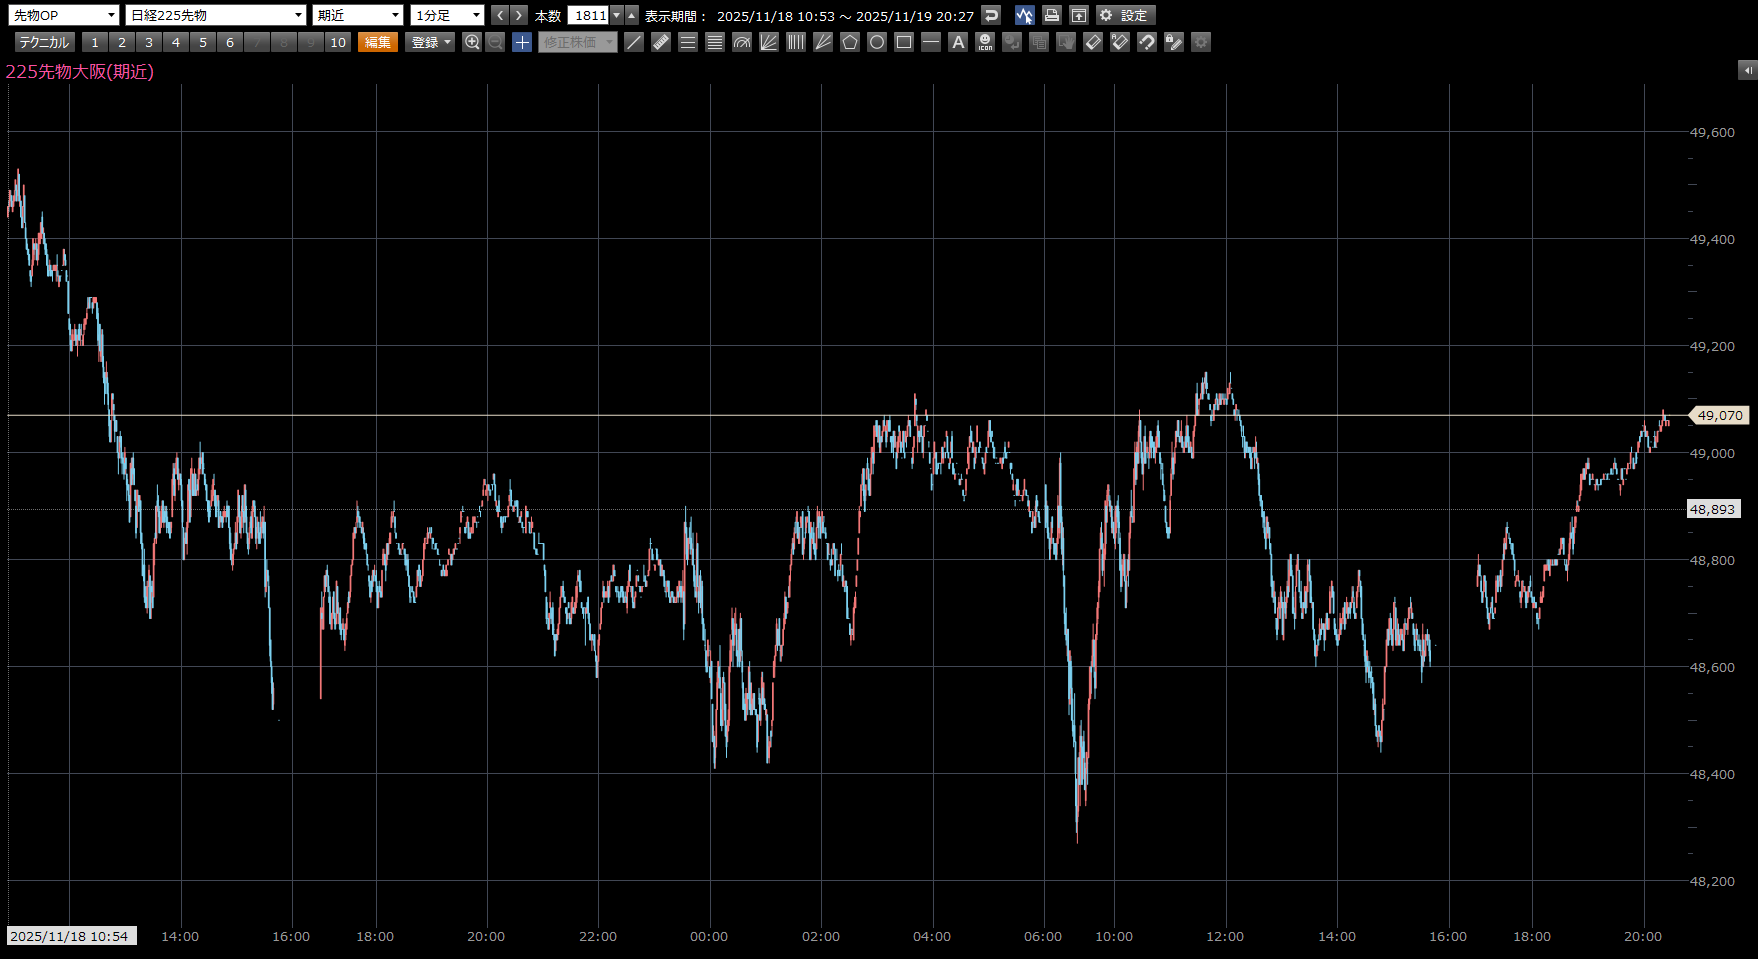1758x959 pixels.
Task: Open the 先物OP product type dropdown
Action: tap(64, 15)
